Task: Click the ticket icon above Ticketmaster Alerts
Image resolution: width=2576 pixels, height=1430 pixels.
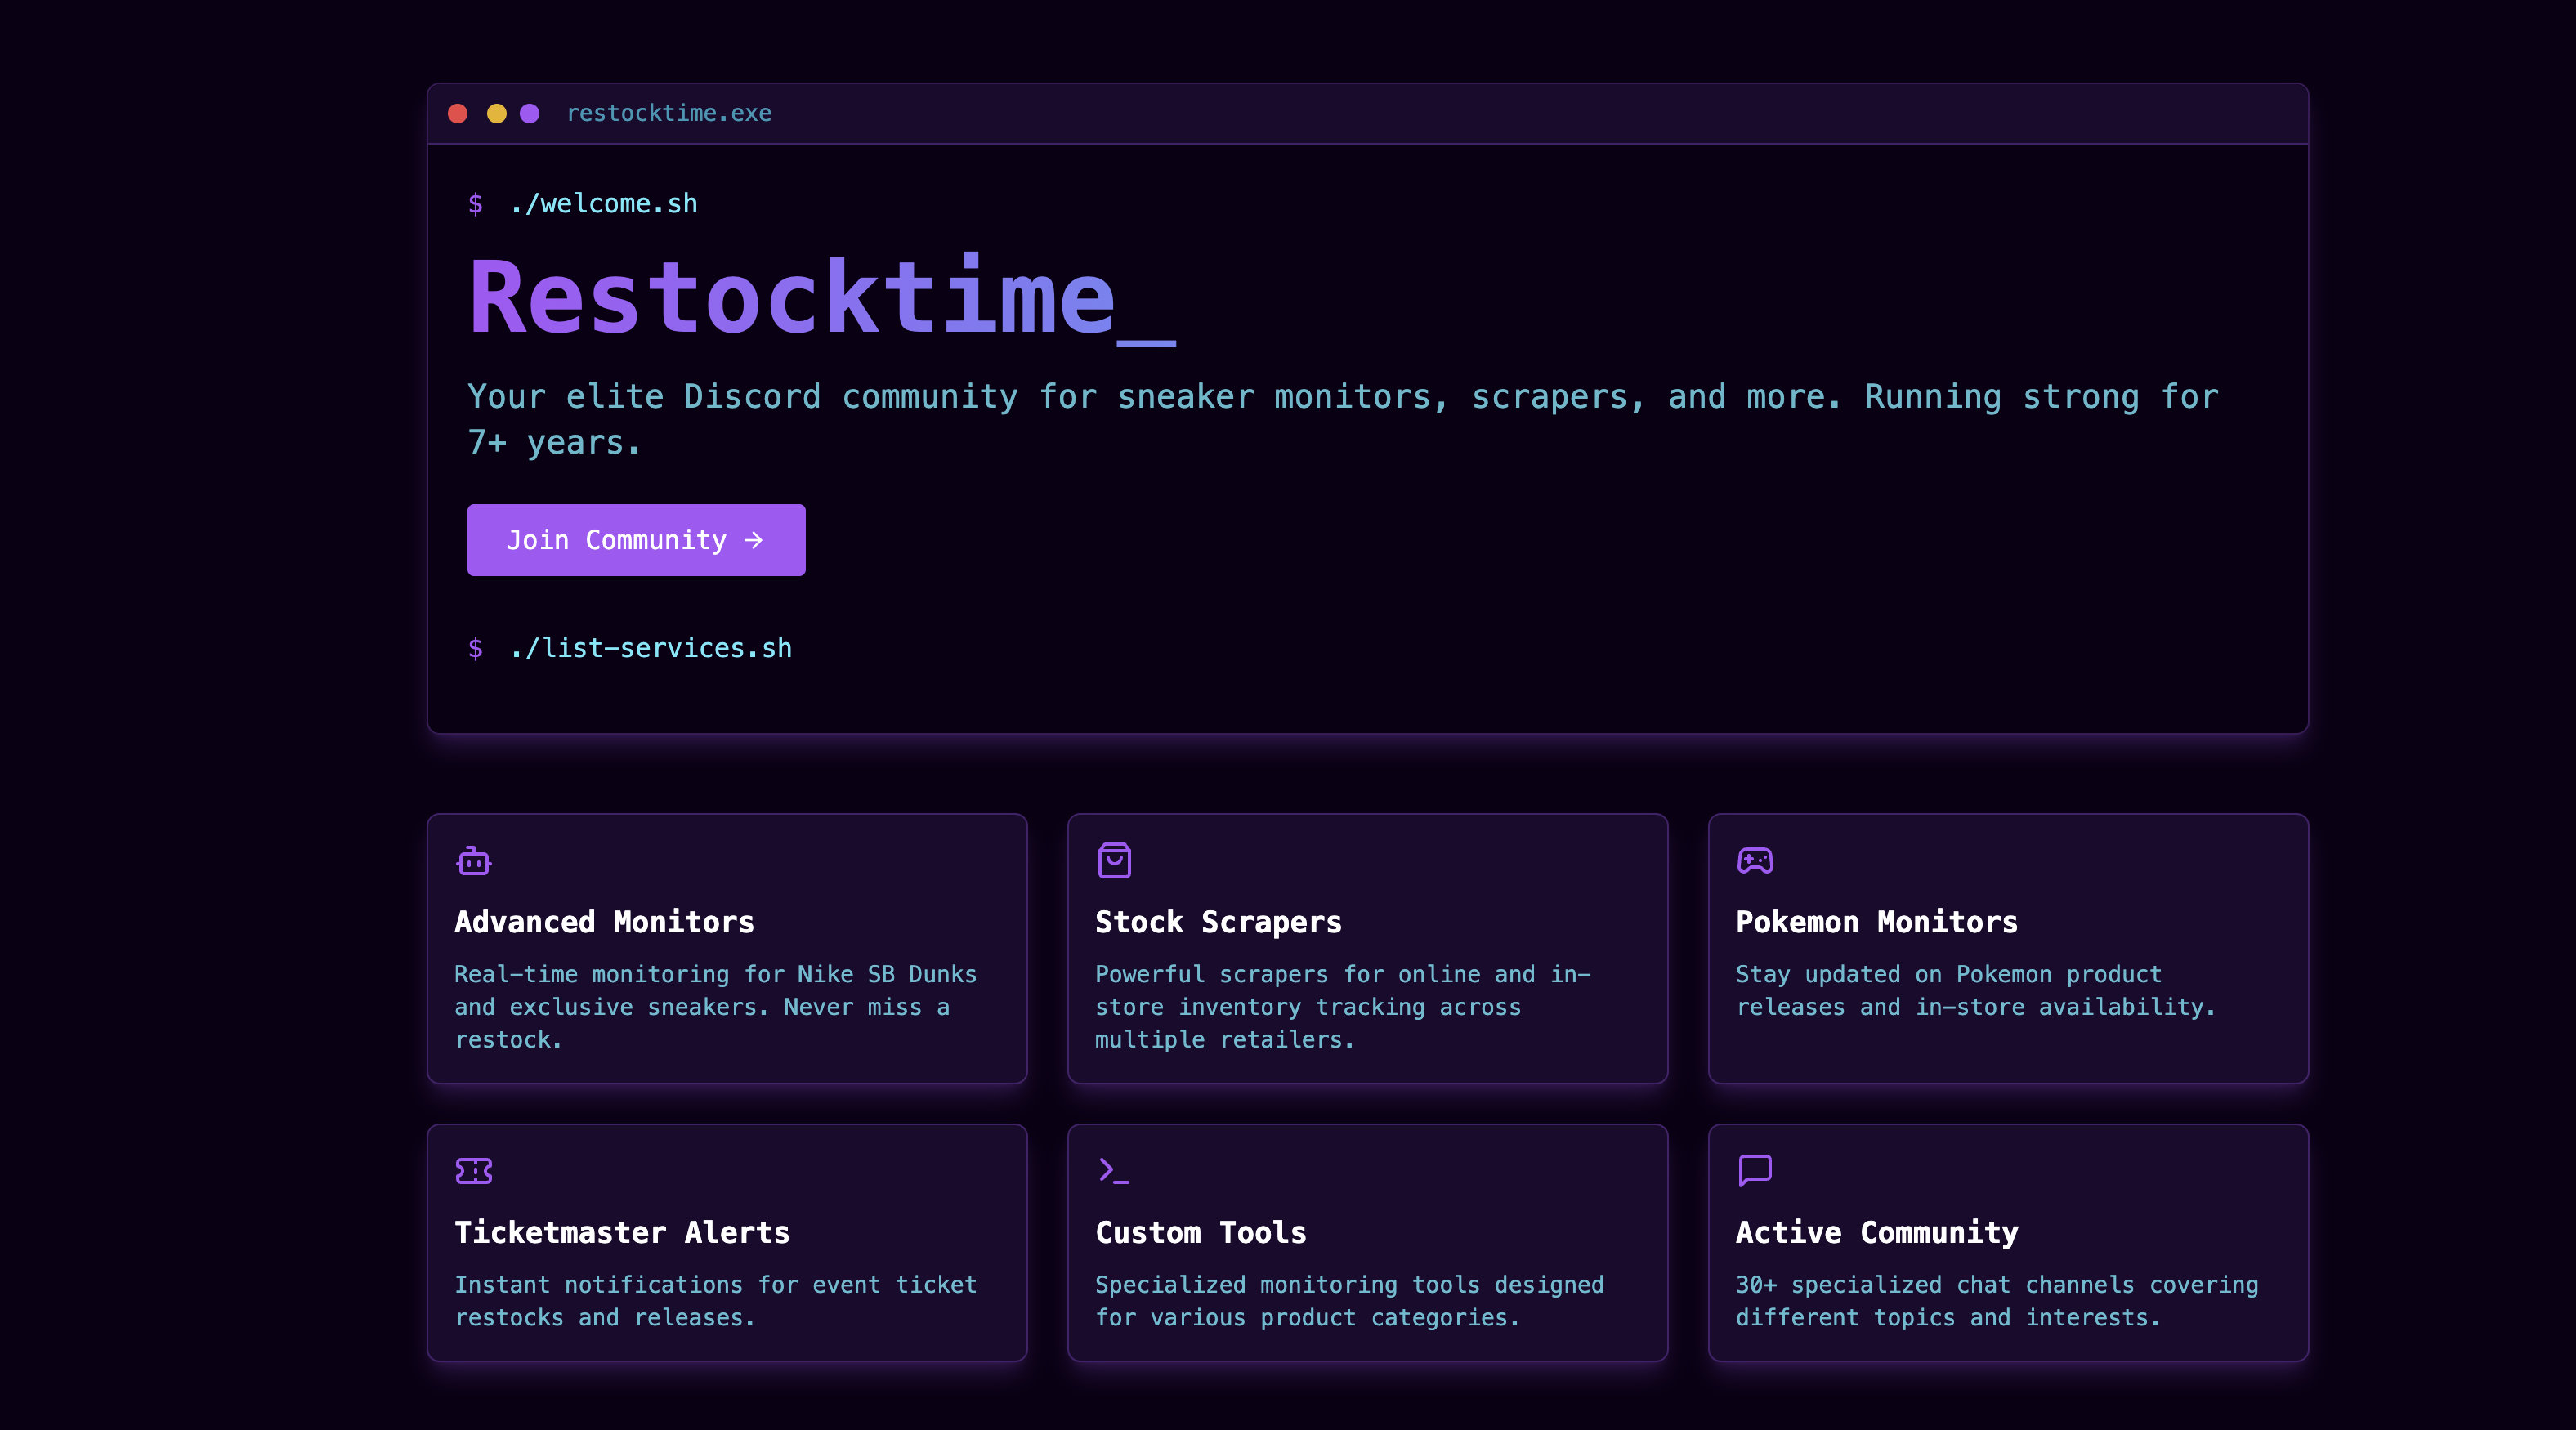Action: [x=473, y=1171]
